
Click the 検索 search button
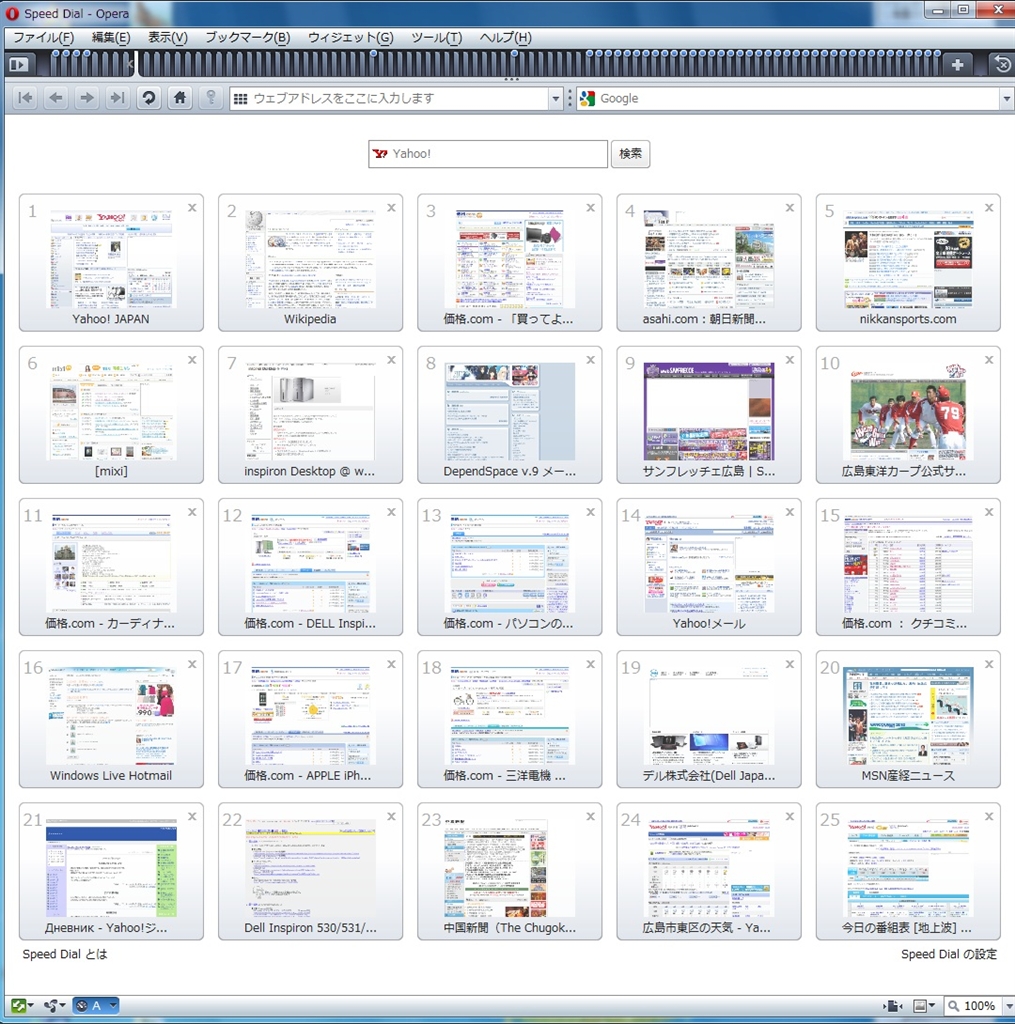pos(630,154)
